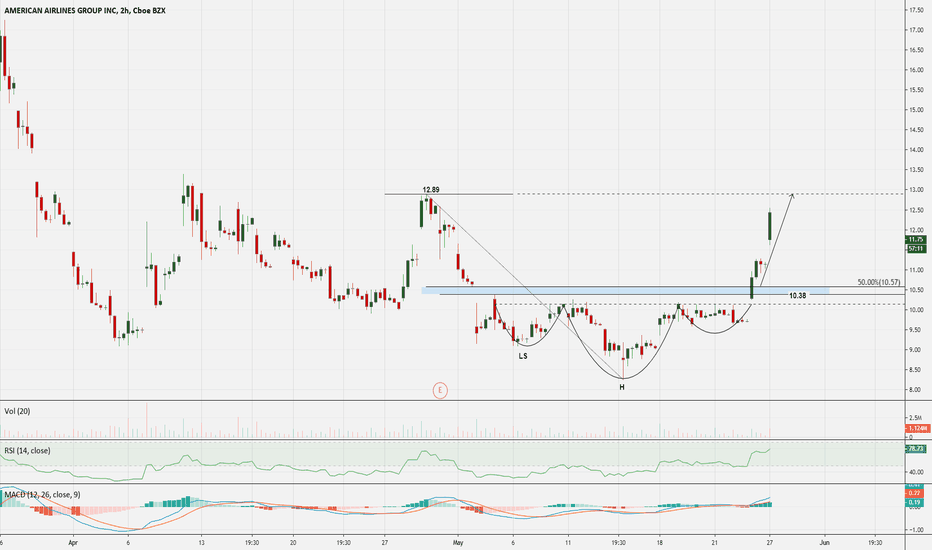This screenshot has width=932, height=550.
Task: Click the 78.73 RSI value tag
Action: [x=915, y=449]
